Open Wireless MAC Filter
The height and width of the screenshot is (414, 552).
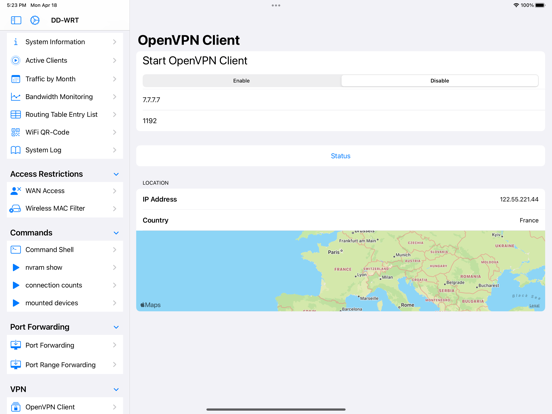coord(65,209)
